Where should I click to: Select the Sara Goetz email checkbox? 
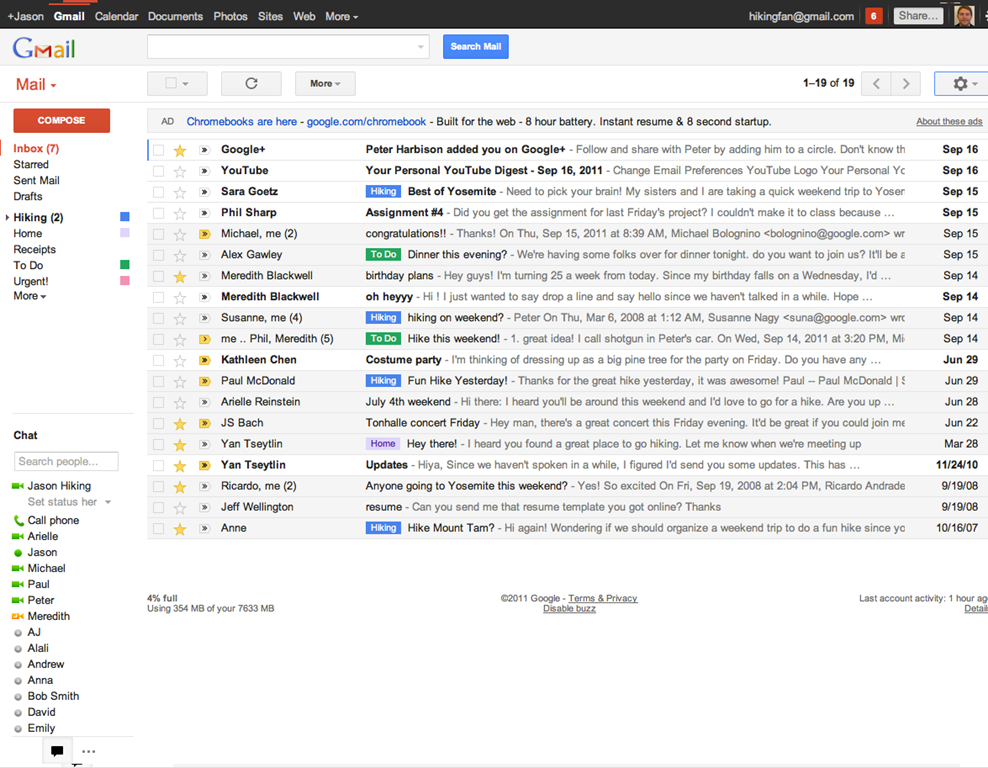pos(158,192)
